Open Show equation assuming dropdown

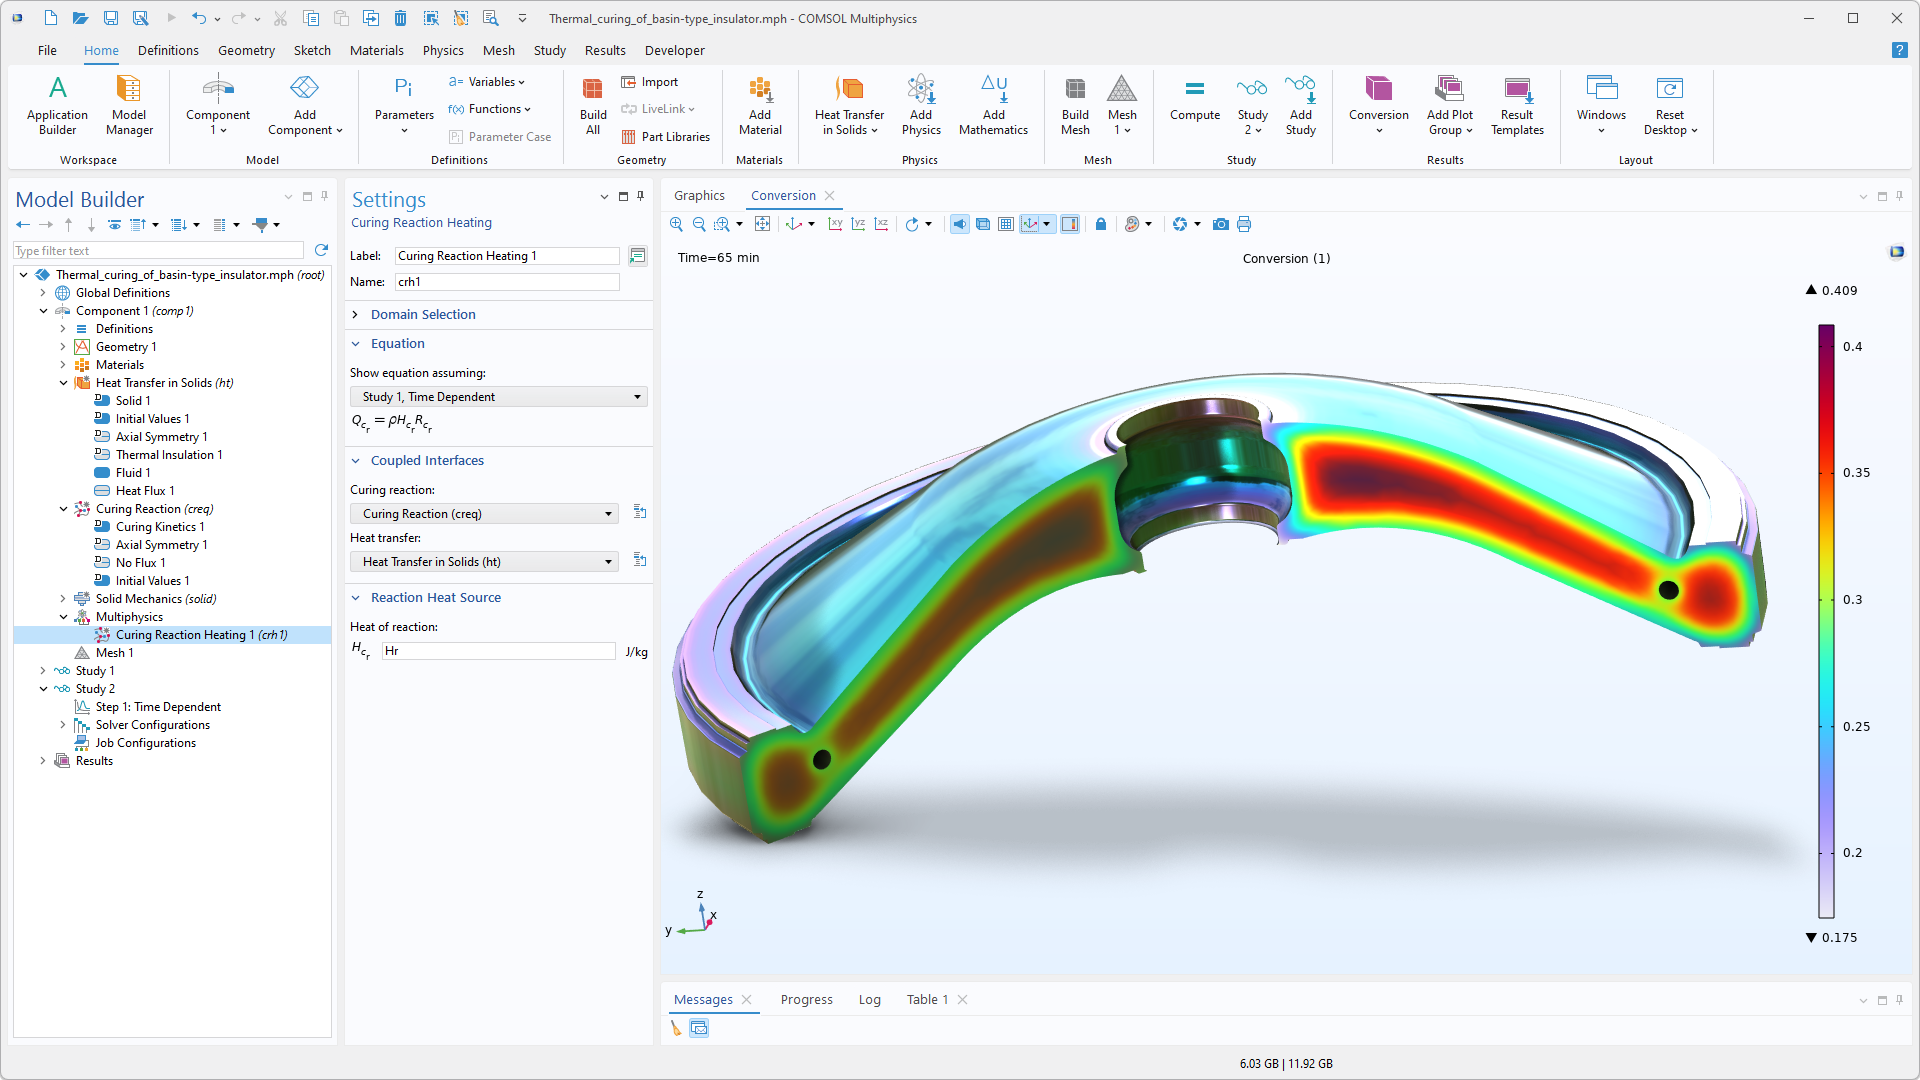498,397
